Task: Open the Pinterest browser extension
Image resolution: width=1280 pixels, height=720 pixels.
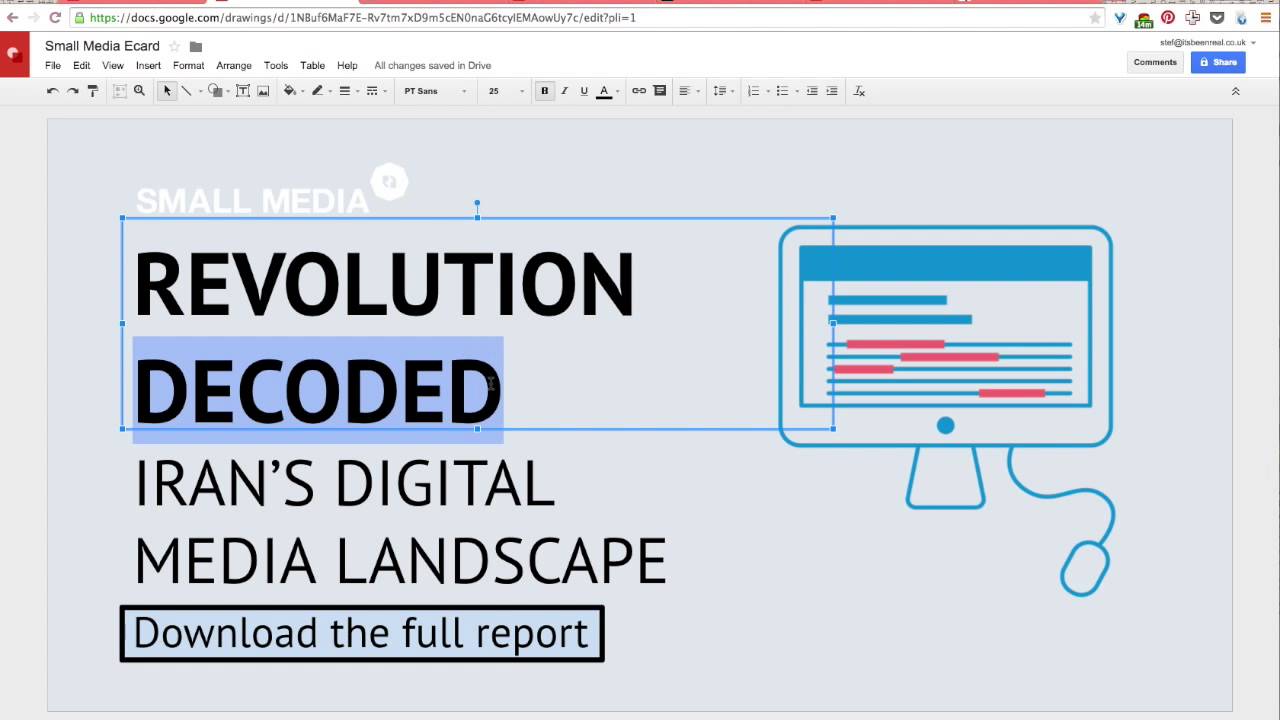Action: click(1167, 17)
